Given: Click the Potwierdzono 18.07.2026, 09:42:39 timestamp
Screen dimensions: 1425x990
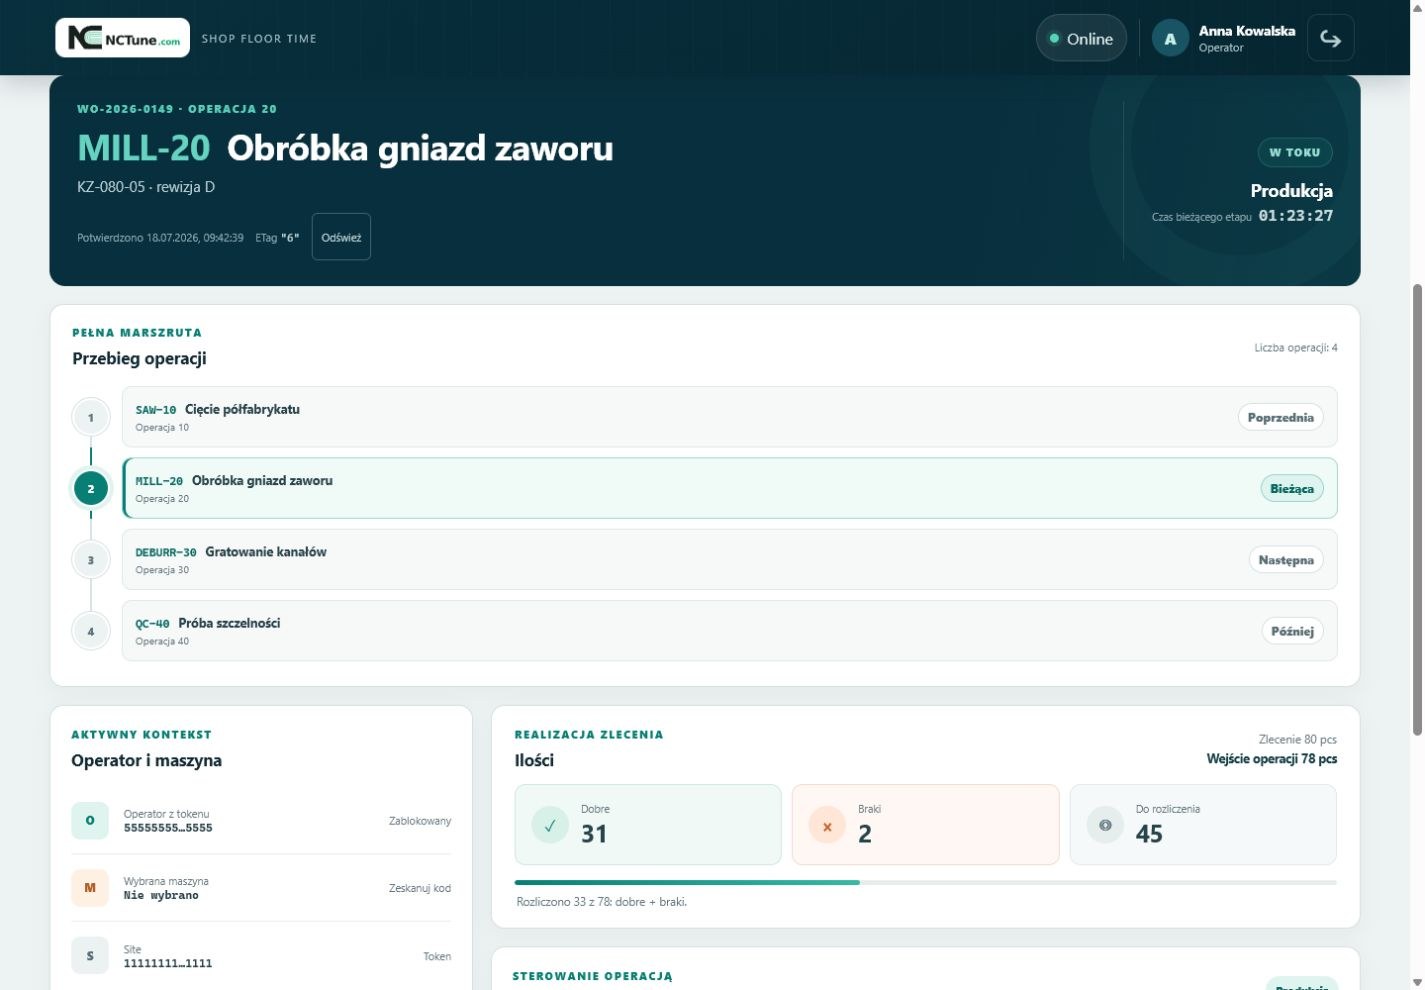Looking at the screenshot, I should (x=160, y=238).
